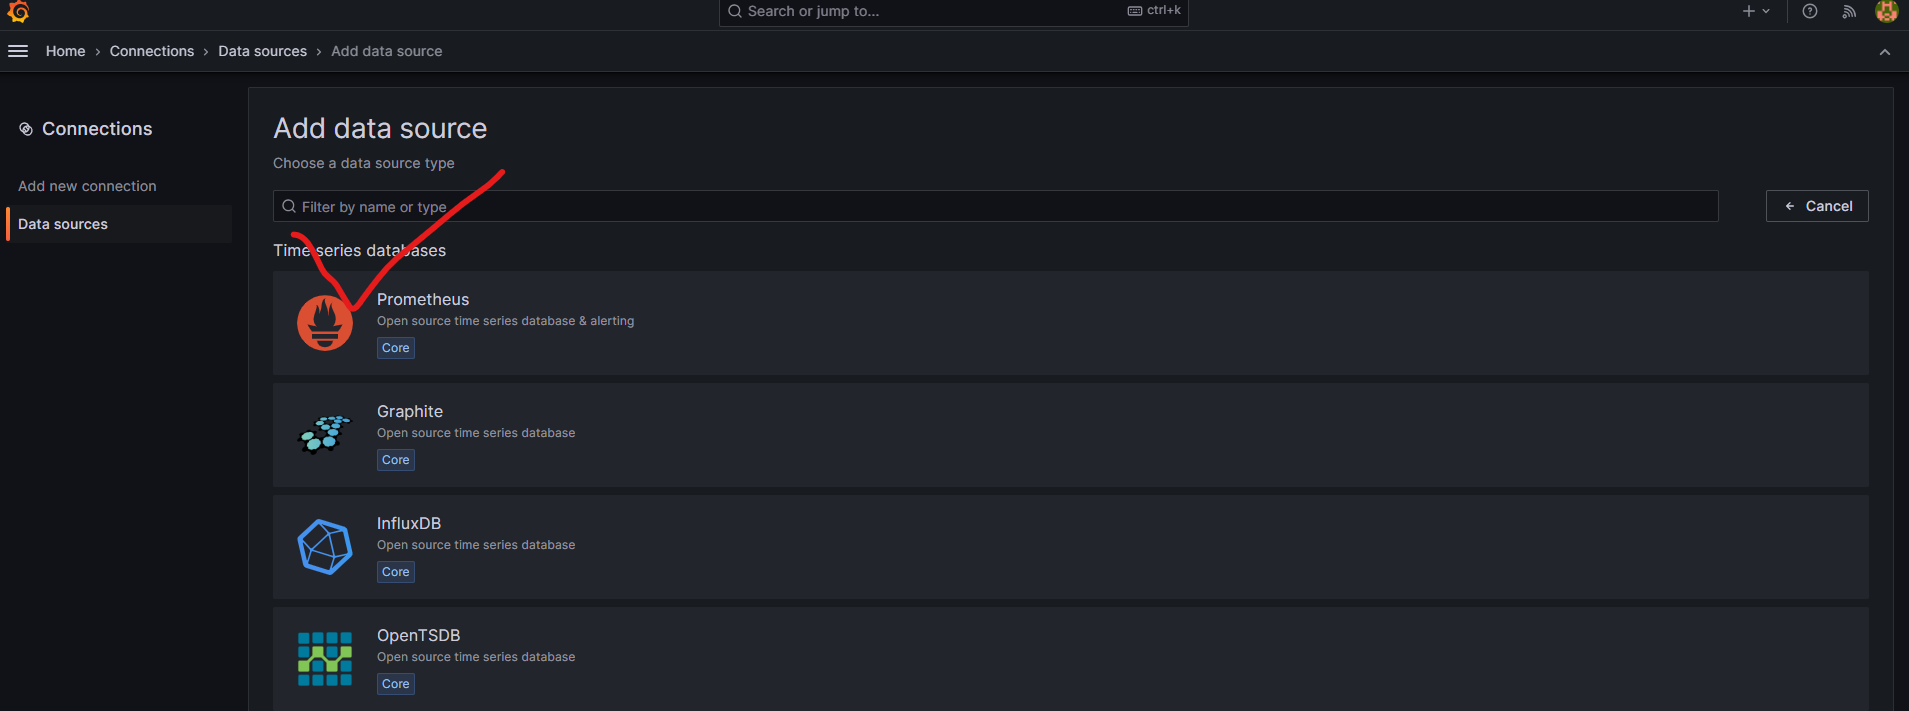Select the InfluxDB data source title

pyautogui.click(x=409, y=523)
